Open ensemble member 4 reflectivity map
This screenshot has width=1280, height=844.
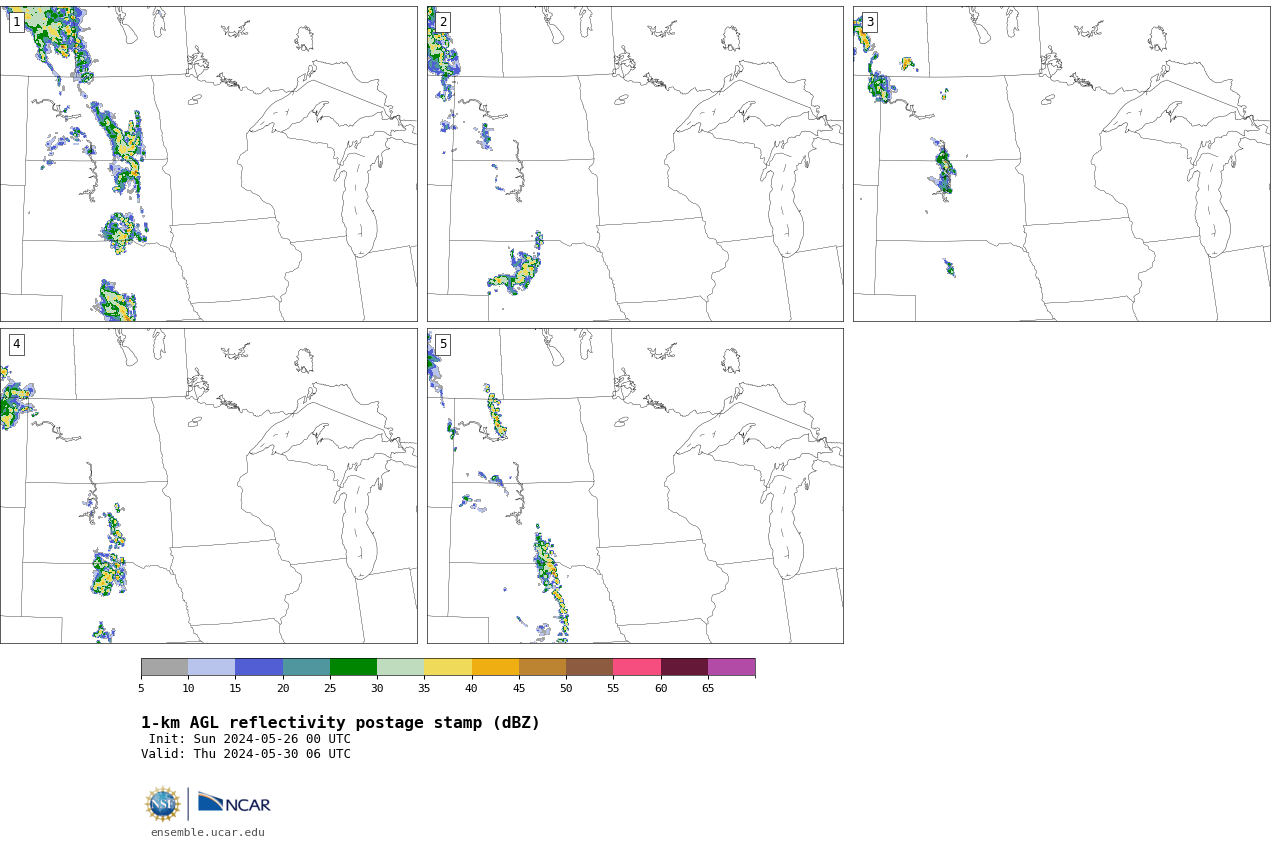[x=208, y=486]
